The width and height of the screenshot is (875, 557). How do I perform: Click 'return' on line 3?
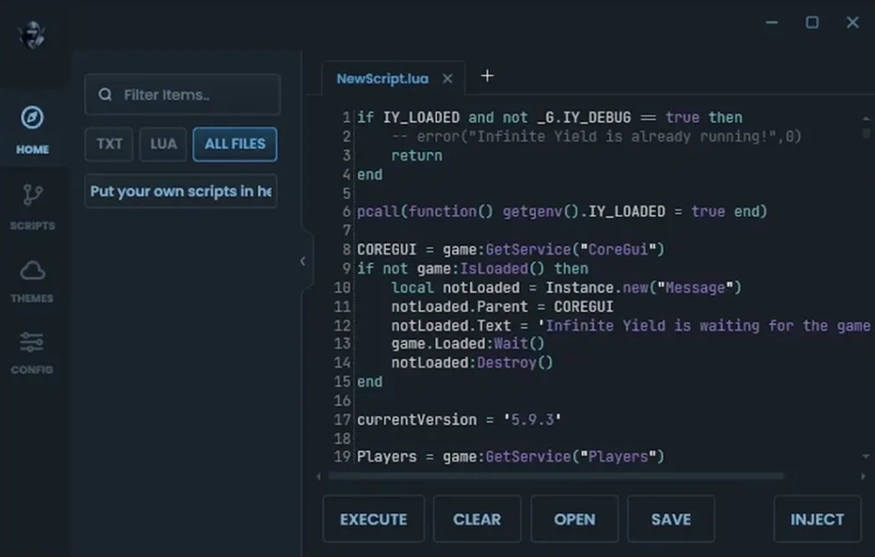click(417, 156)
